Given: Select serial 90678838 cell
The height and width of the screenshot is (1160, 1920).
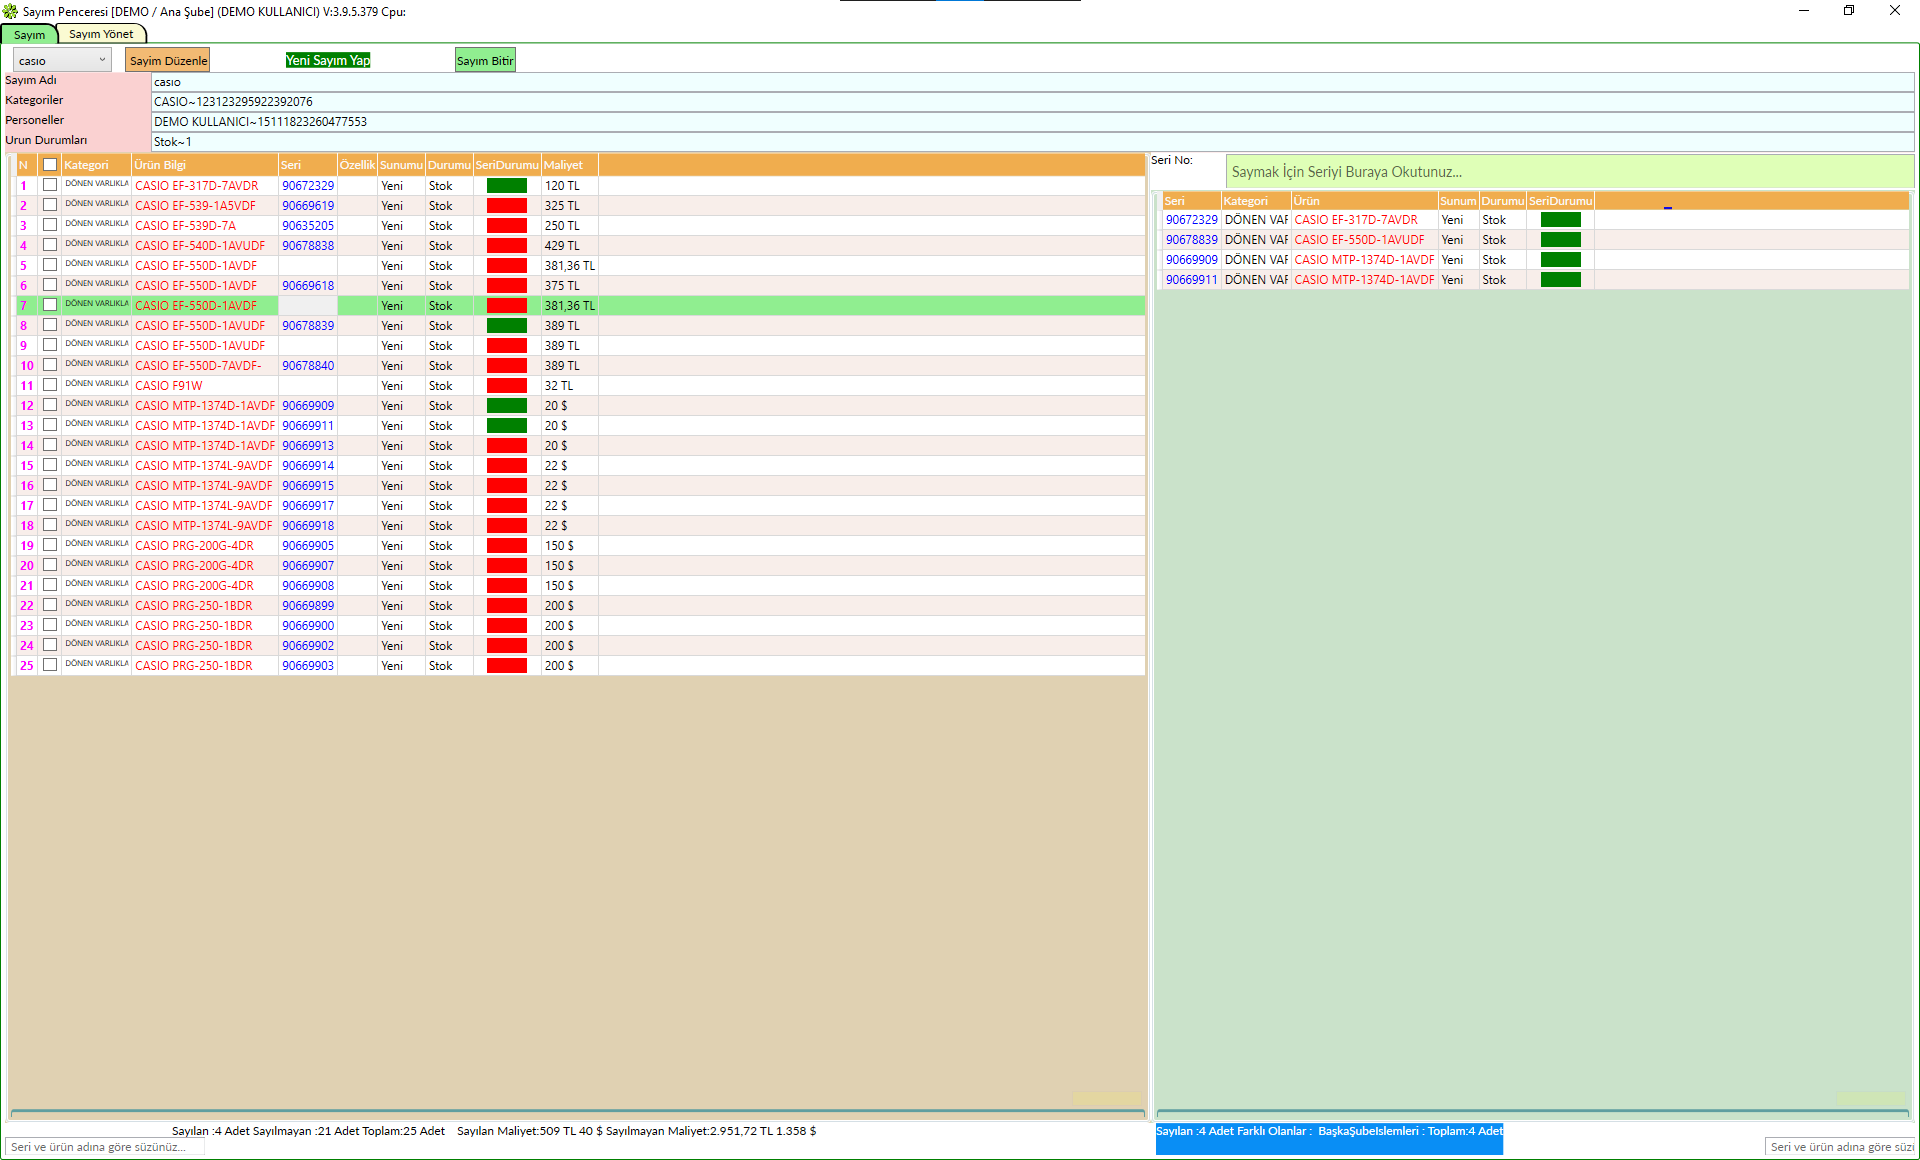Looking at the screenshot, I should [x=308, y=246].
